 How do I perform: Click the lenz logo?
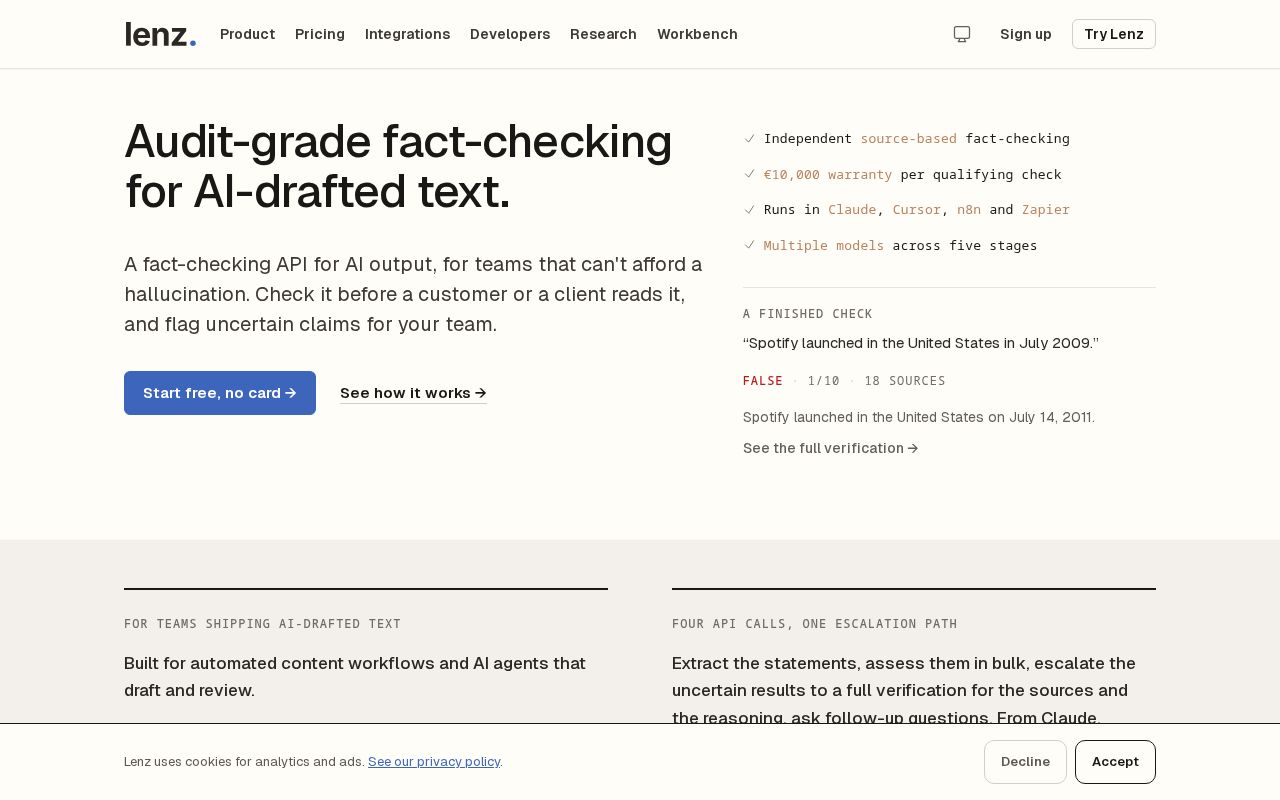[x=160, y=34]
